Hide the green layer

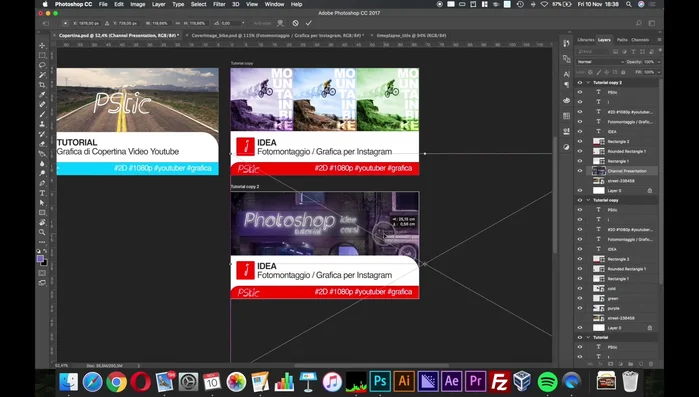(580, 298)
